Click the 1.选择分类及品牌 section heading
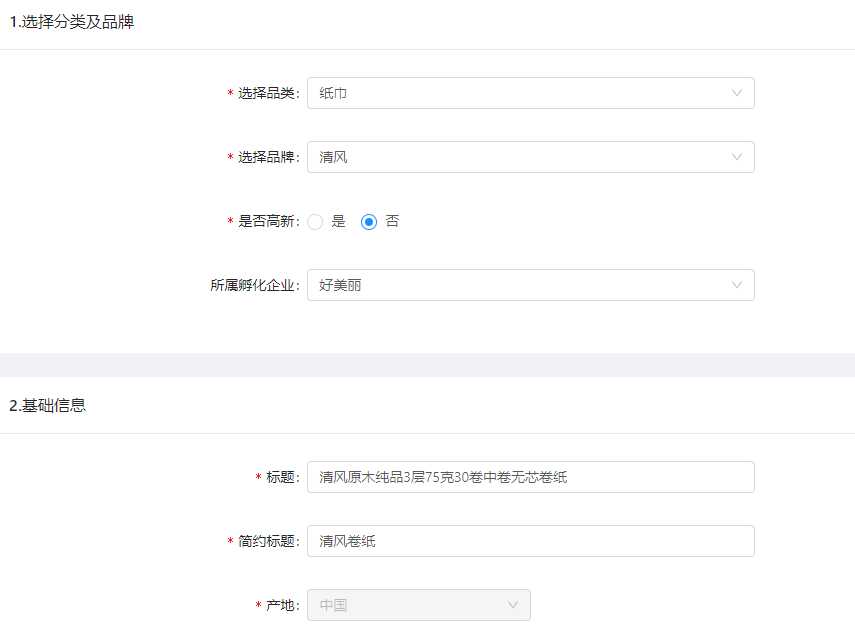The image size is (855, 633). [x=72, y=23]
